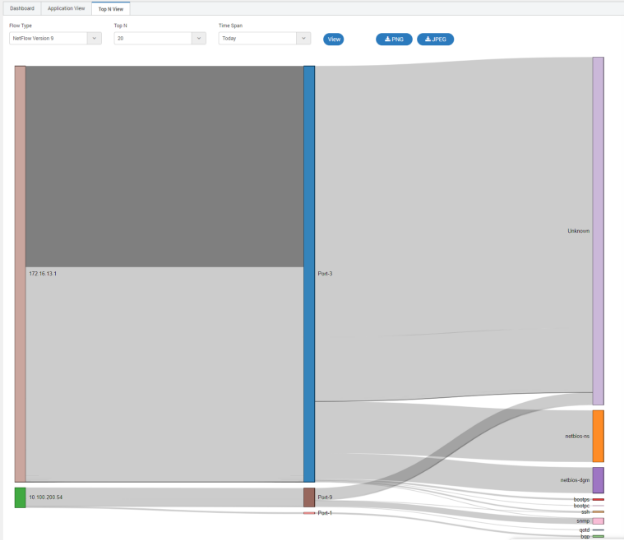Screen dimensions: 624x541
Task: Click the green bgp node
Action: 598,537
